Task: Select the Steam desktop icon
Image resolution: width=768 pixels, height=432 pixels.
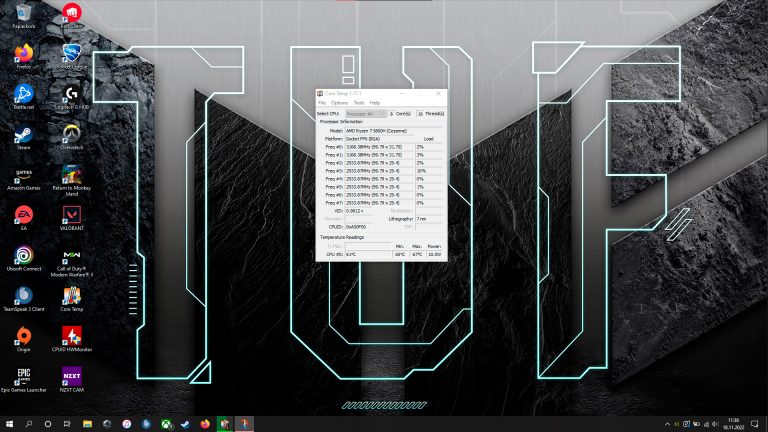Action: coord(23,132)
